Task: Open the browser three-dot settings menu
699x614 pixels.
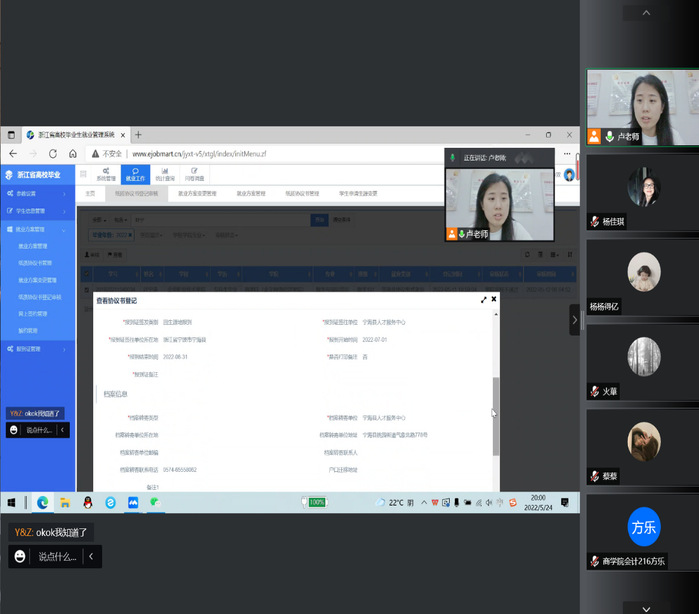Action: coord(567,153)
